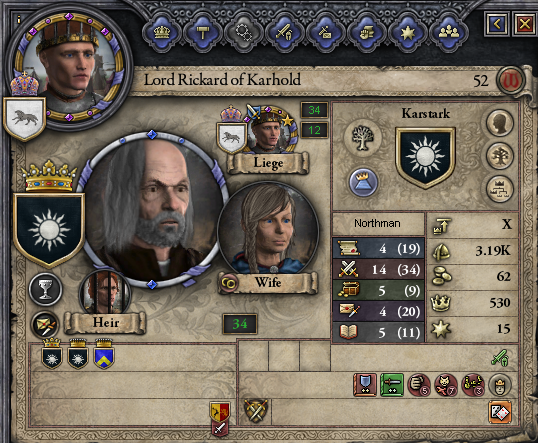538x443 pixels.
Task: Open the Intrigue tab with dagger icon
Action: coord(325,33)
